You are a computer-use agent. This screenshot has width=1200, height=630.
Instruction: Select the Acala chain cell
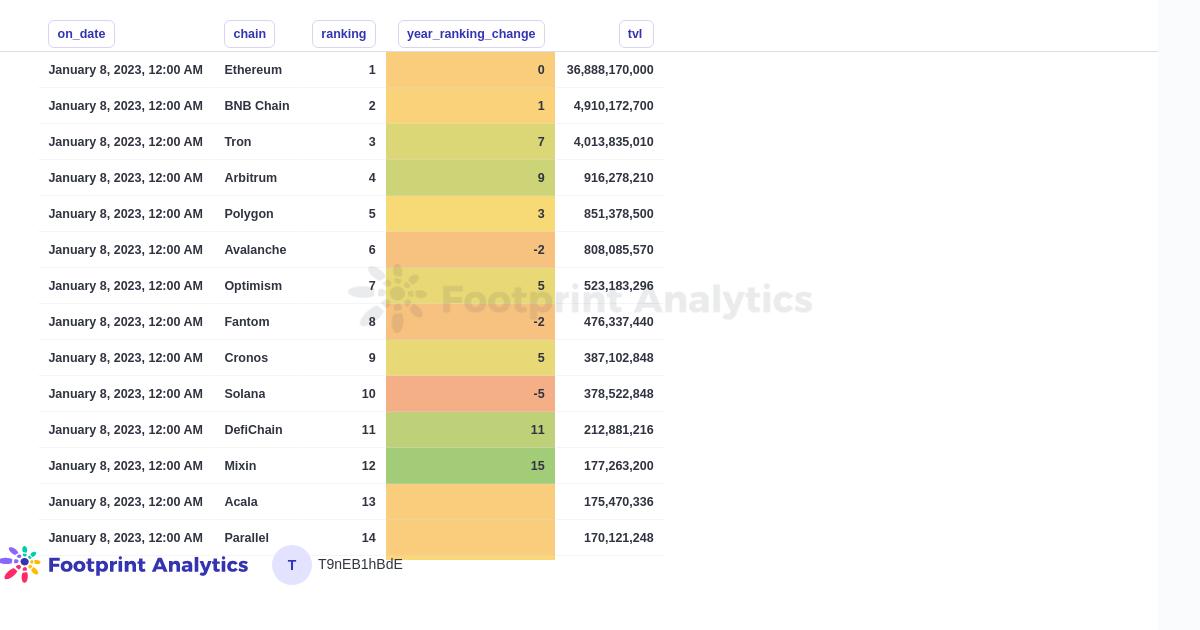(x=241, y=502)
